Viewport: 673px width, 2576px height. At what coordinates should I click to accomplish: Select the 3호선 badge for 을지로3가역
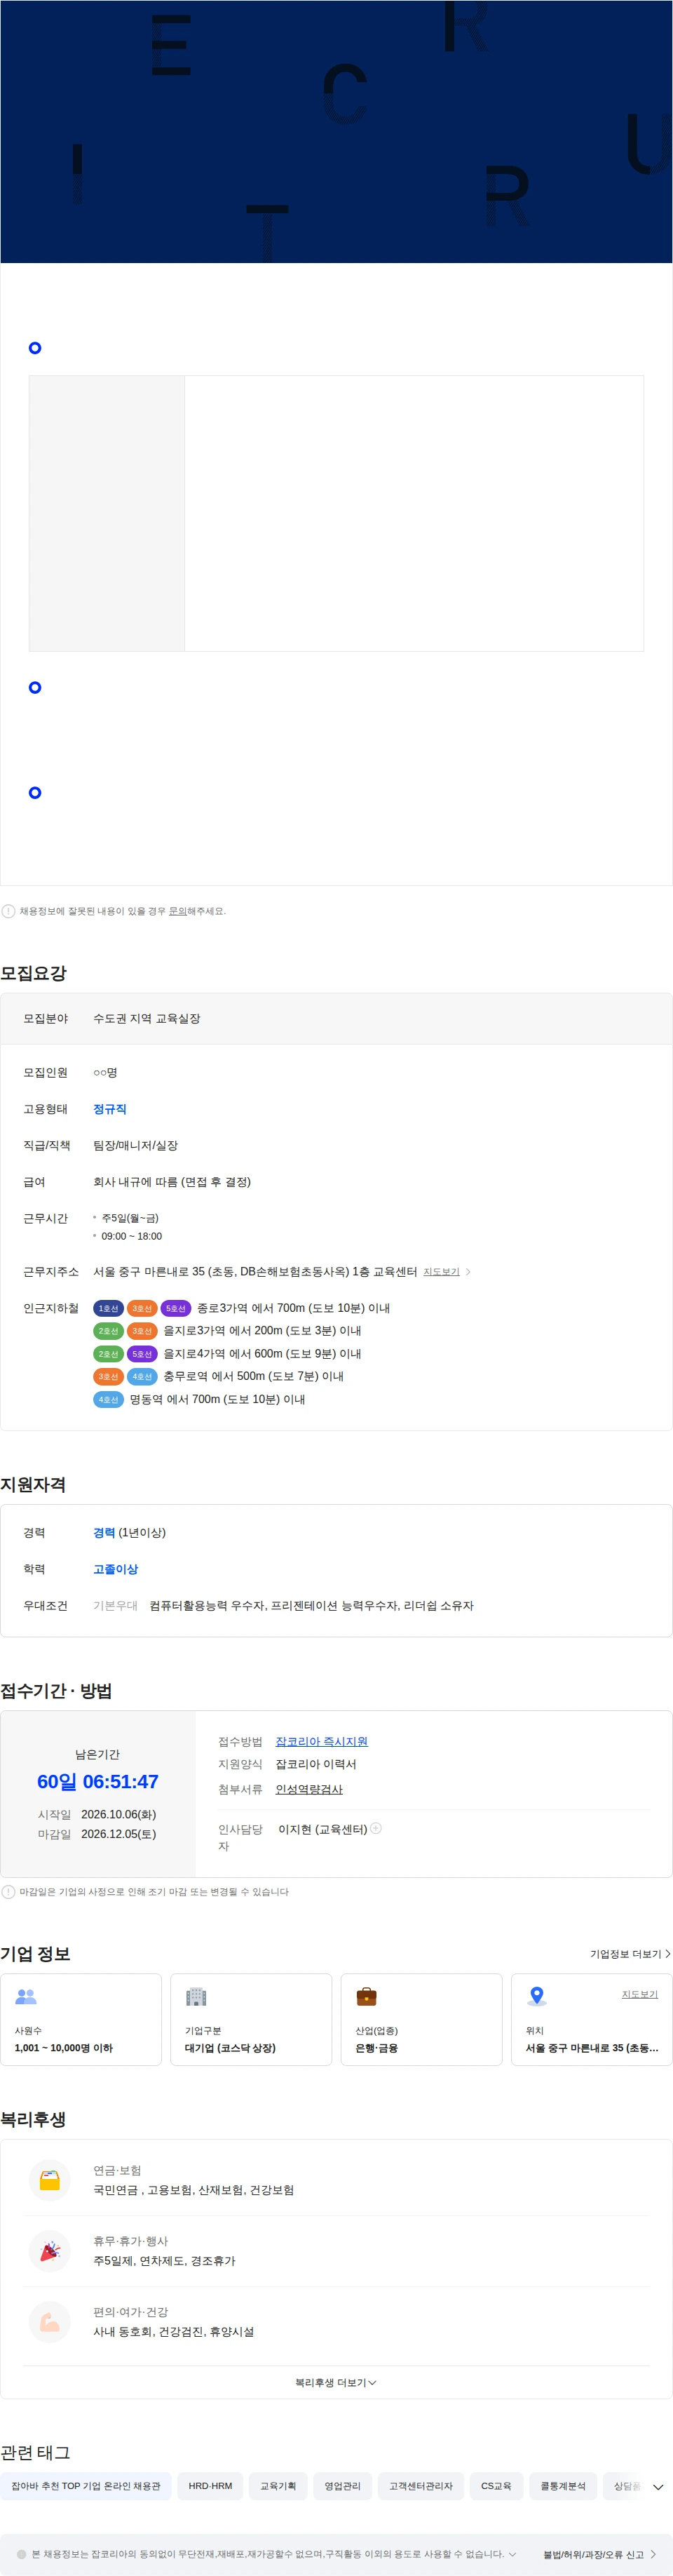(142, 1331)
